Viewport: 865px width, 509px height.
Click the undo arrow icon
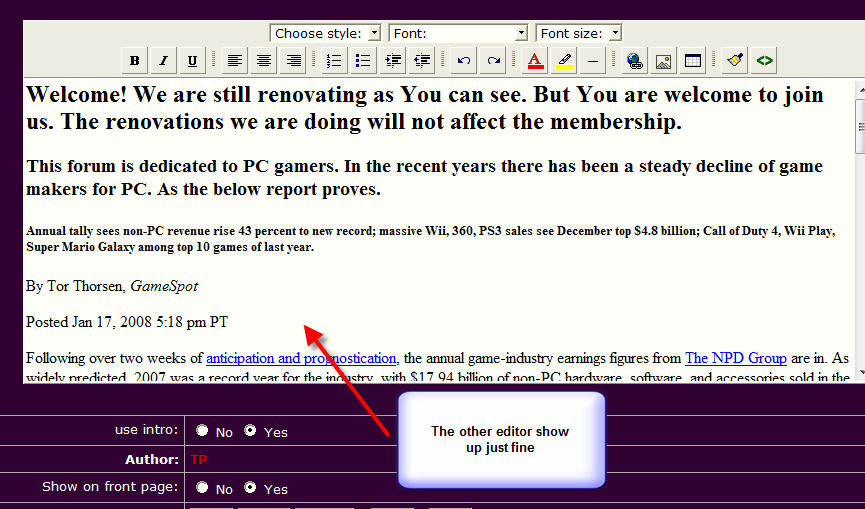point(463,61)
